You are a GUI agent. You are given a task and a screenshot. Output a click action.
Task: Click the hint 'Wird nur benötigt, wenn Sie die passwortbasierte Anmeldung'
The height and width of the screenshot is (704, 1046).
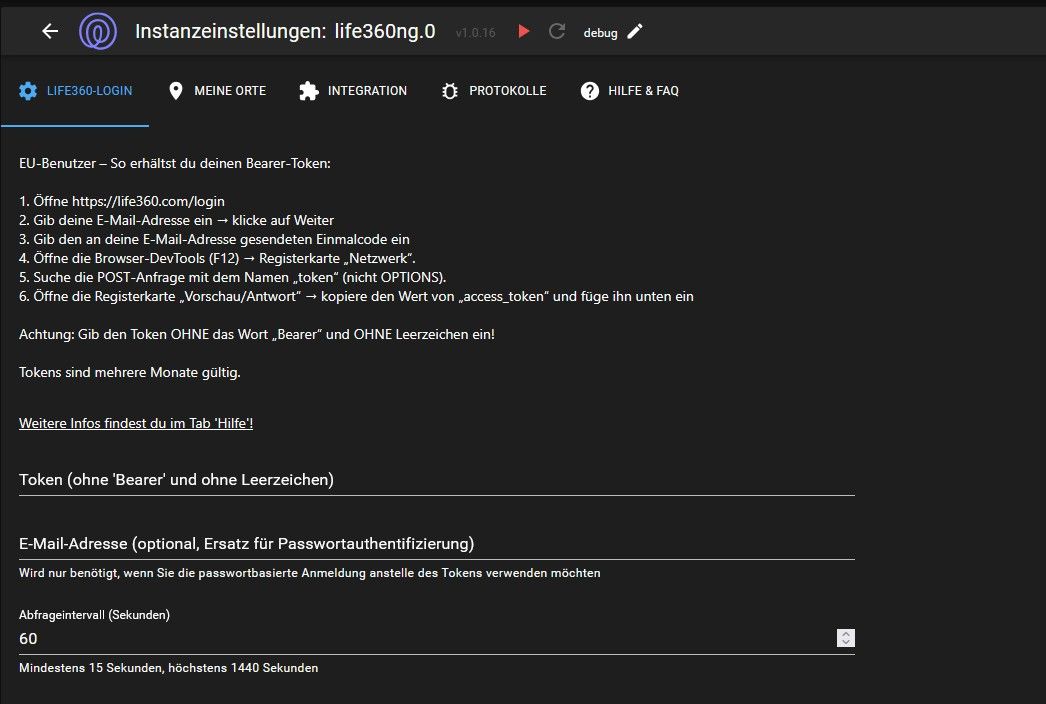click(x=310, y=573)
